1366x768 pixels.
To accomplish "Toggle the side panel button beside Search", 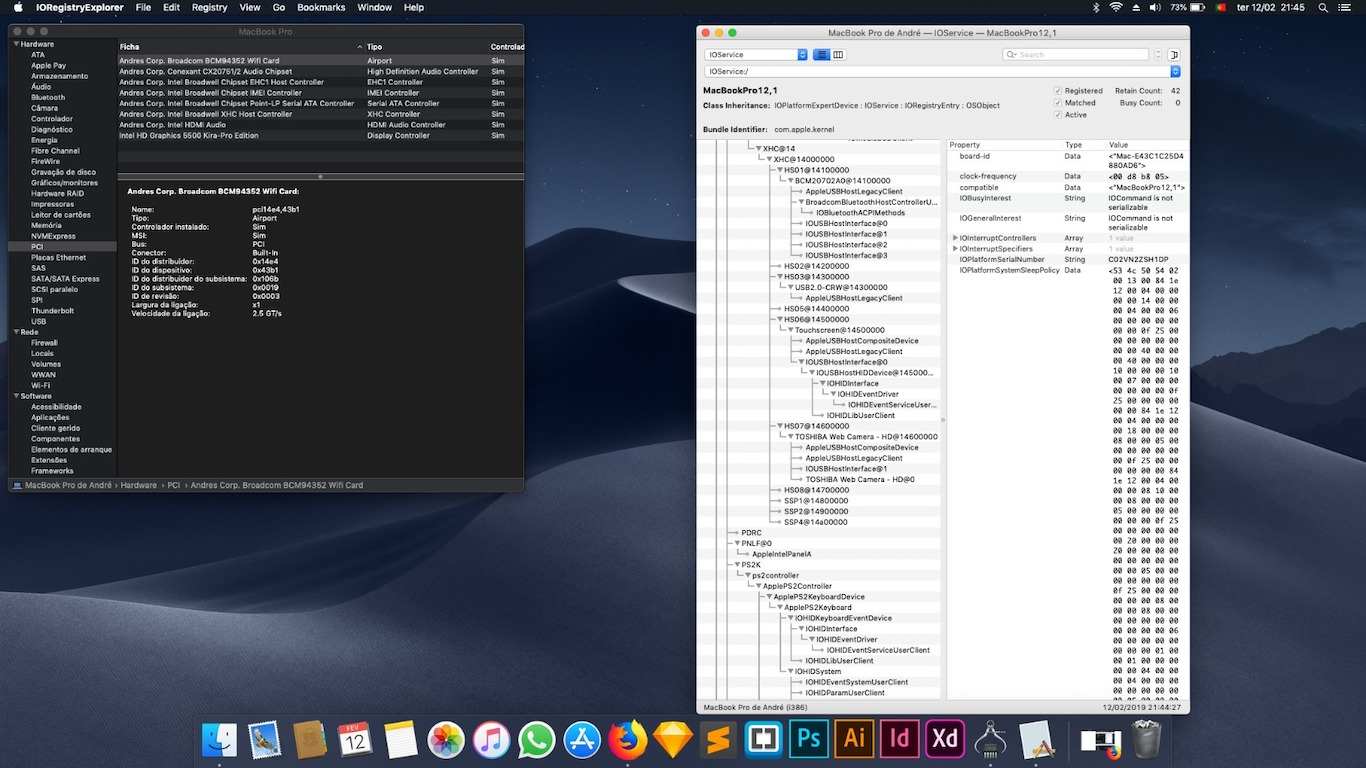I will click(1174, 55).
